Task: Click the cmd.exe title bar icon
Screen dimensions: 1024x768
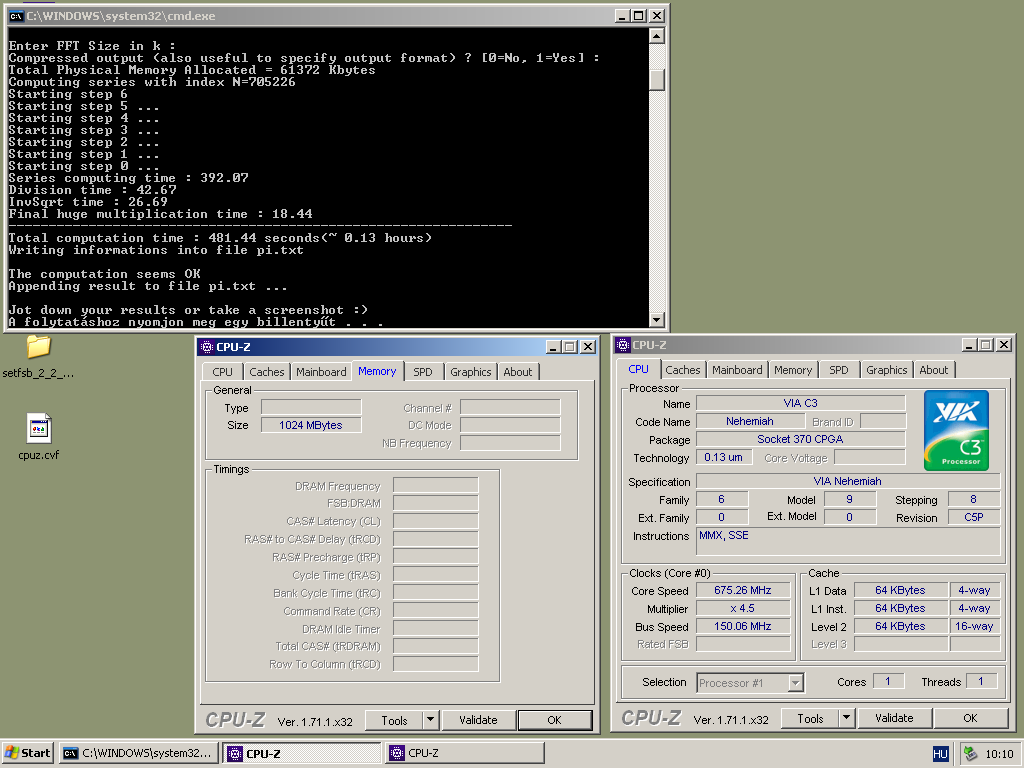Action: [16, 16]
